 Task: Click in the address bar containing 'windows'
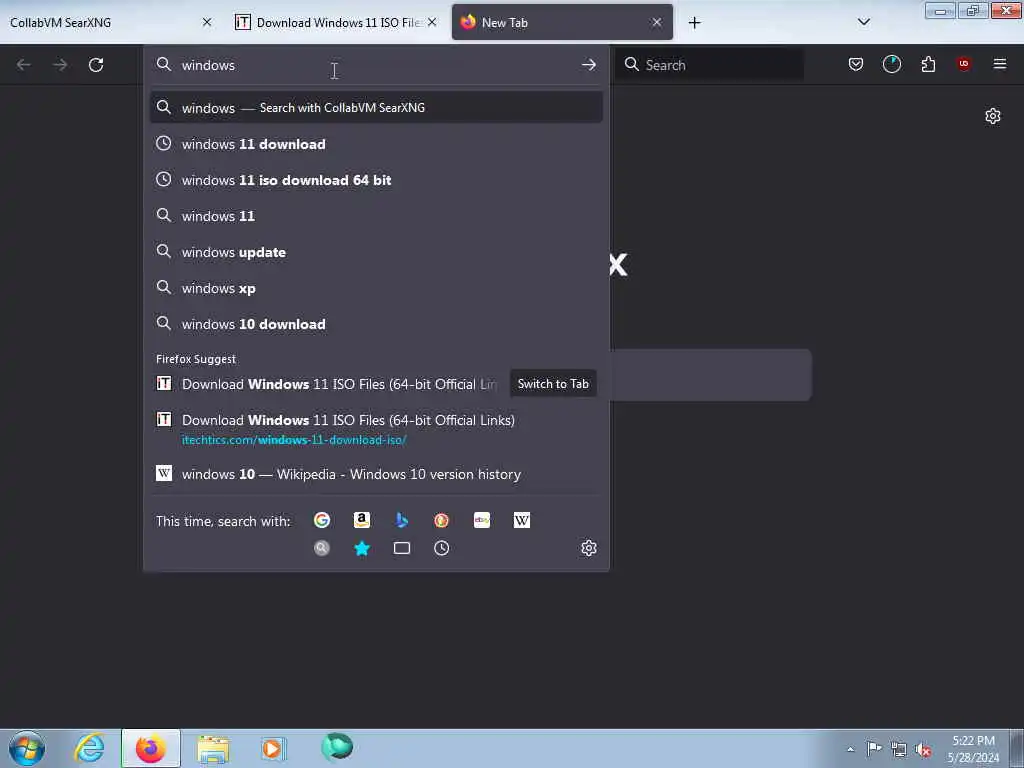[x=376, y=65]
